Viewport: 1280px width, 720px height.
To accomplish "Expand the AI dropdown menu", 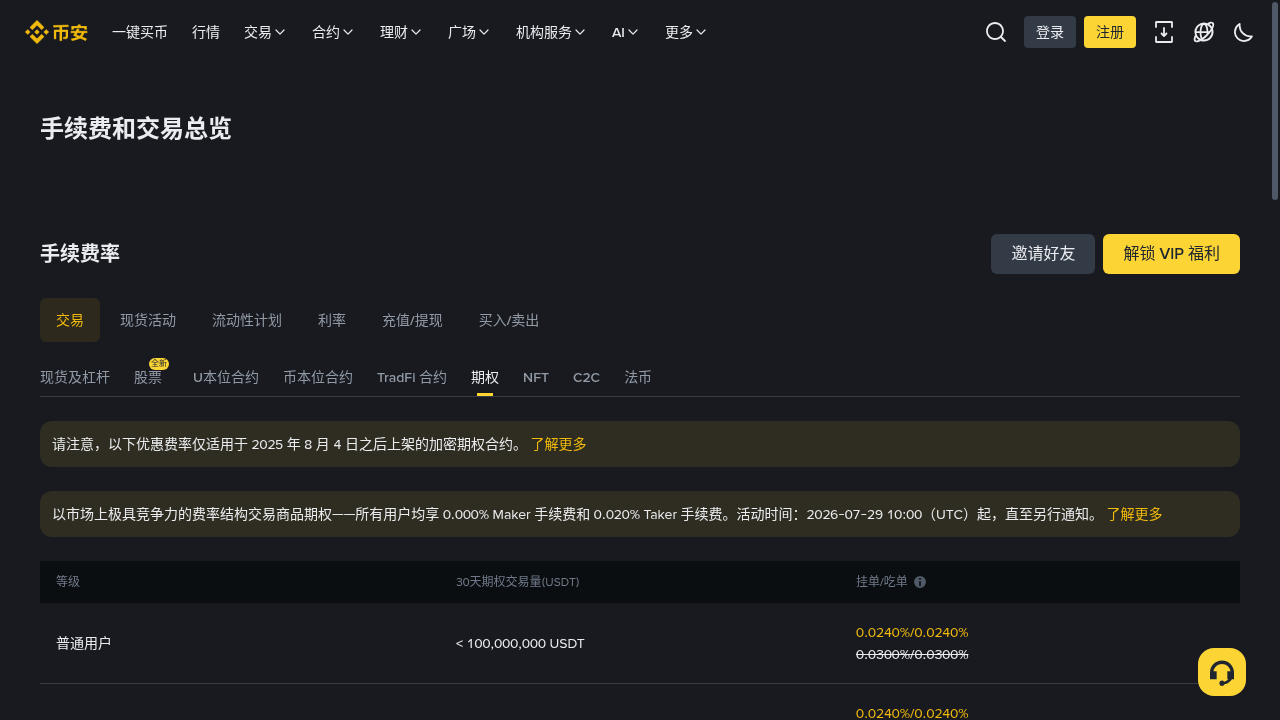I will 625,32.
